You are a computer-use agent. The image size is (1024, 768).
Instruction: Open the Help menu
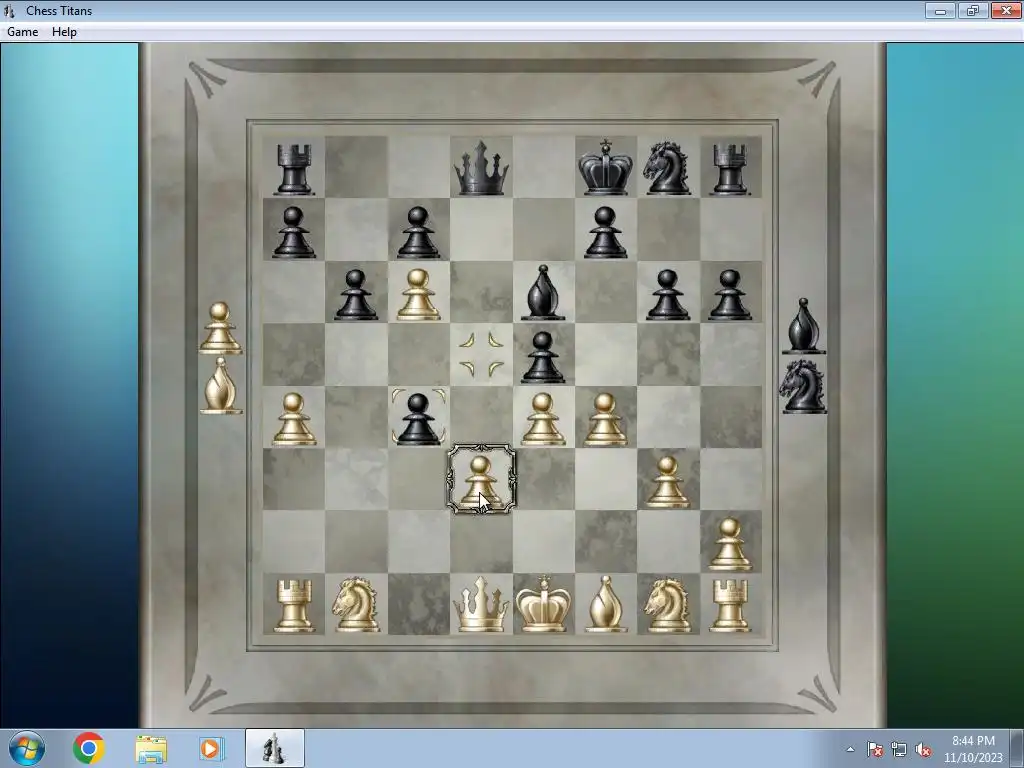(x=64, y=32)
